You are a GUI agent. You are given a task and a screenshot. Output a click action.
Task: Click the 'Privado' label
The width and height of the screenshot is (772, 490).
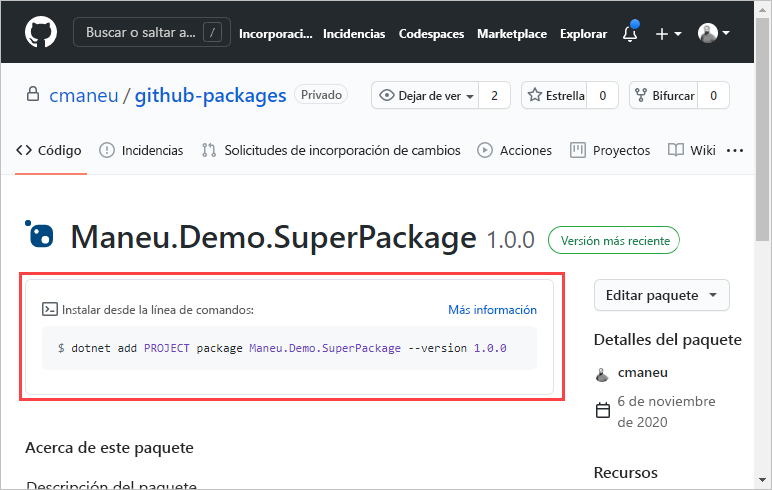tap(321, 95)
